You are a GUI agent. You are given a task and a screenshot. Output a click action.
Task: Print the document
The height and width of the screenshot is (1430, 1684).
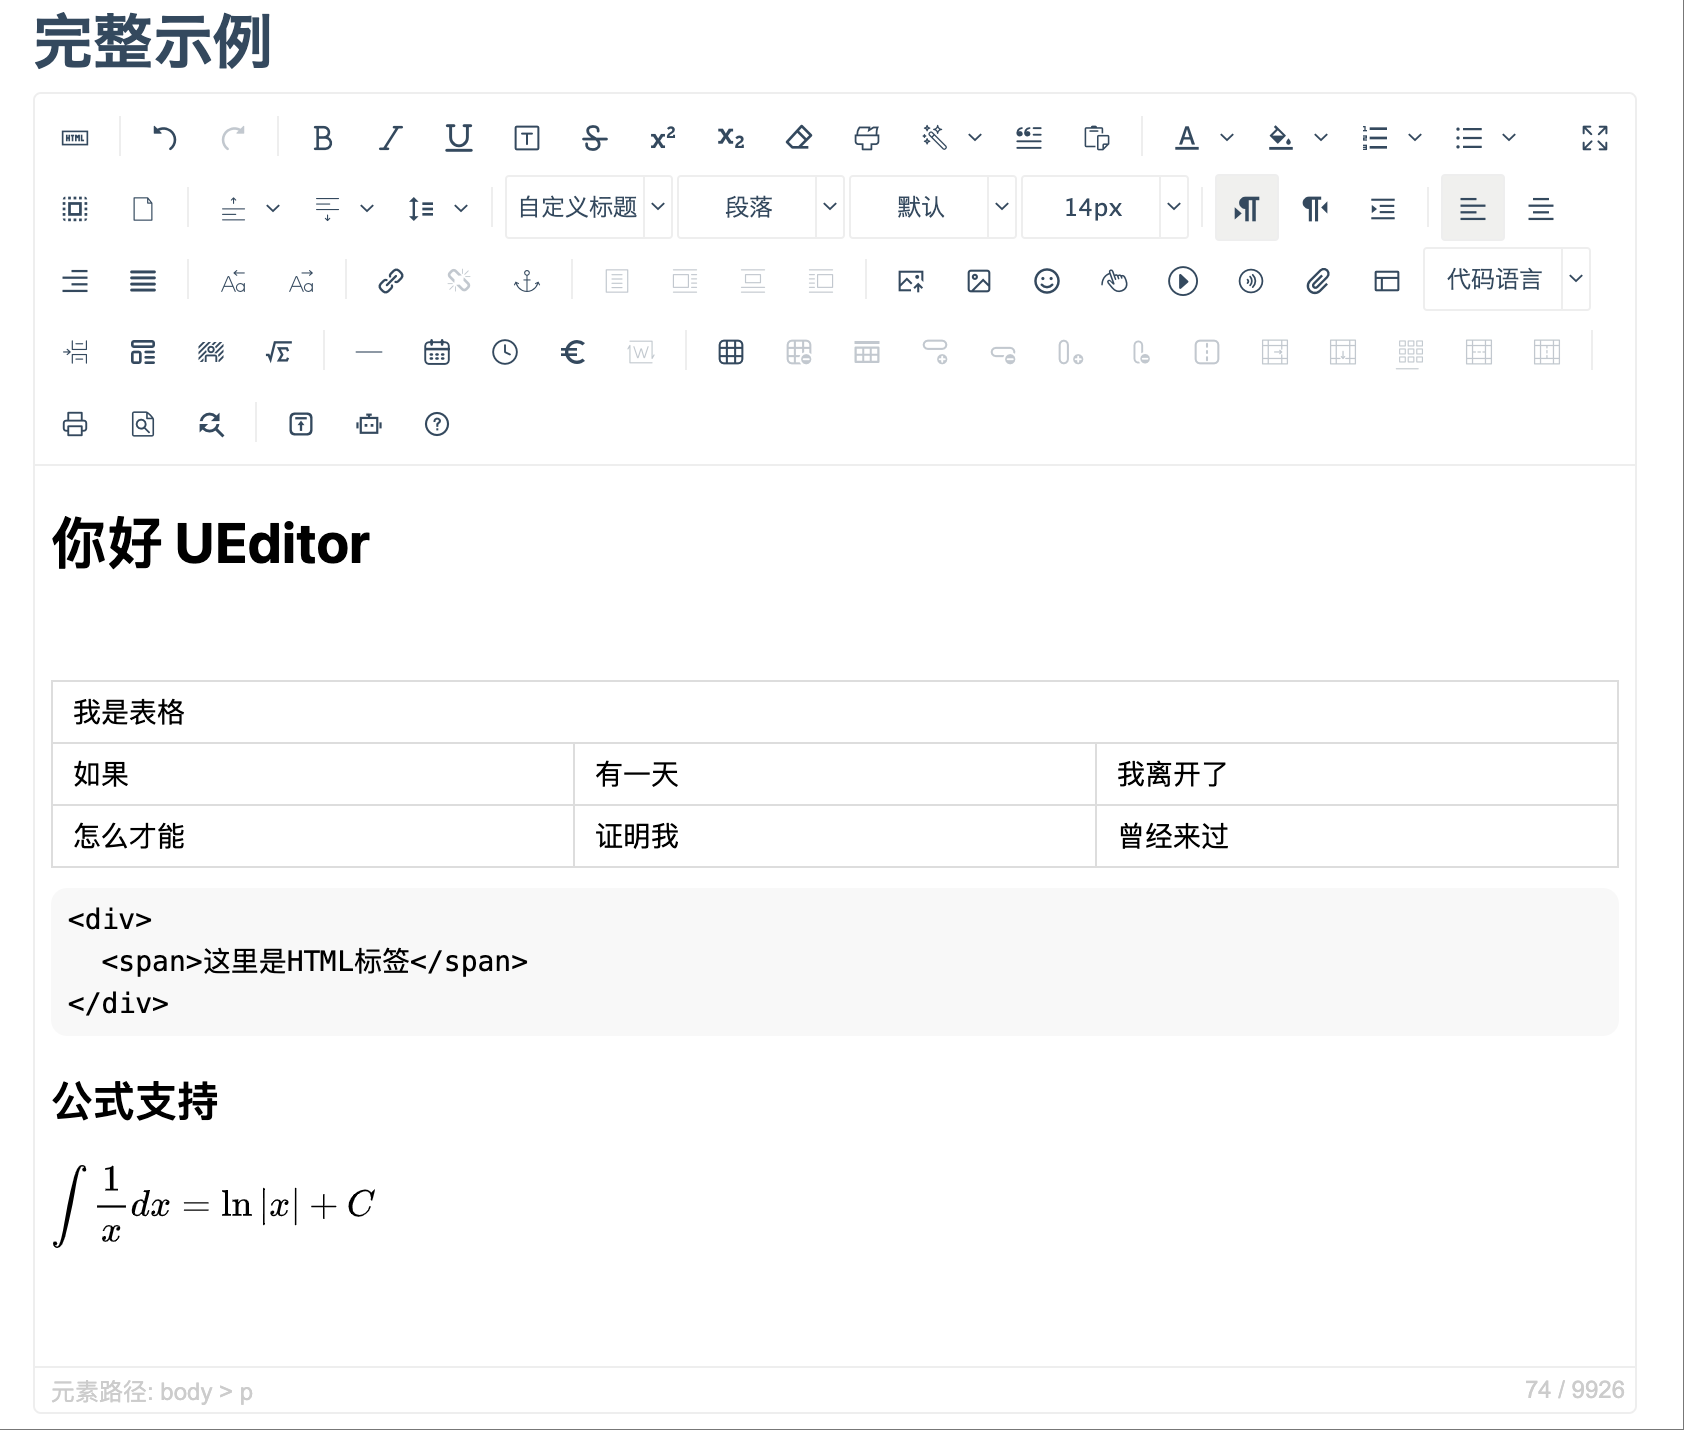pyautogui.click(x=75, y=424)
